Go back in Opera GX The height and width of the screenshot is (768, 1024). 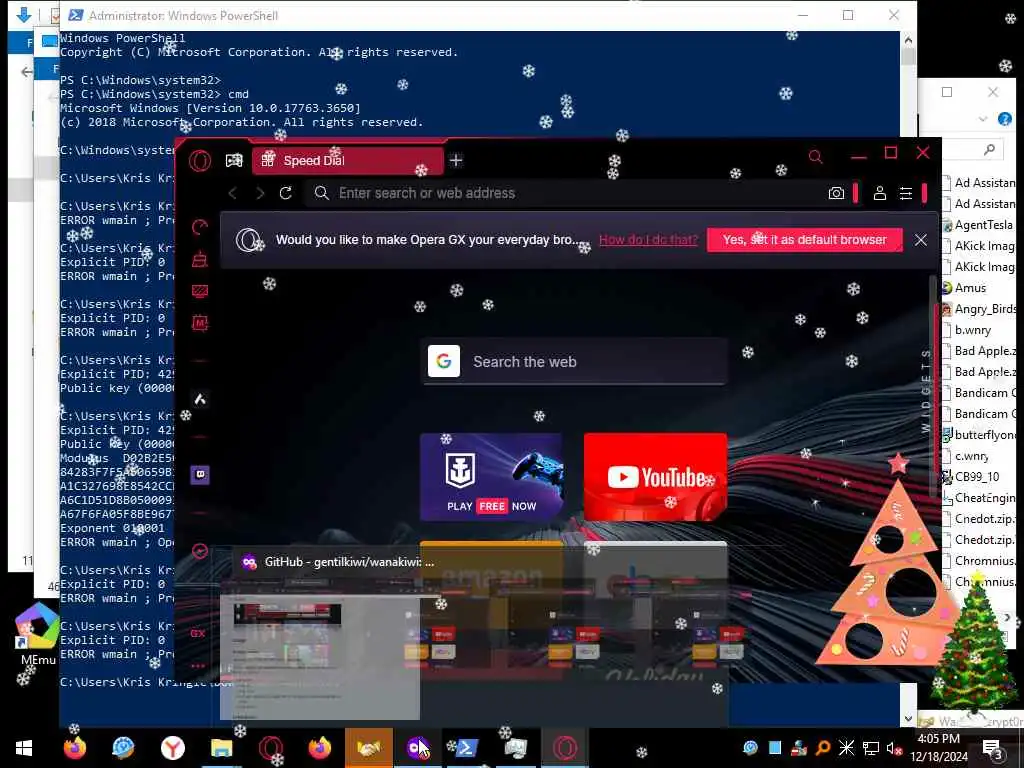(232, 193)
